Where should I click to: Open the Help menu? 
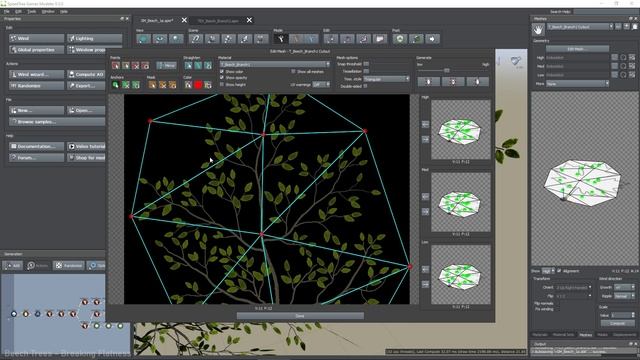[x=64, y=11]
